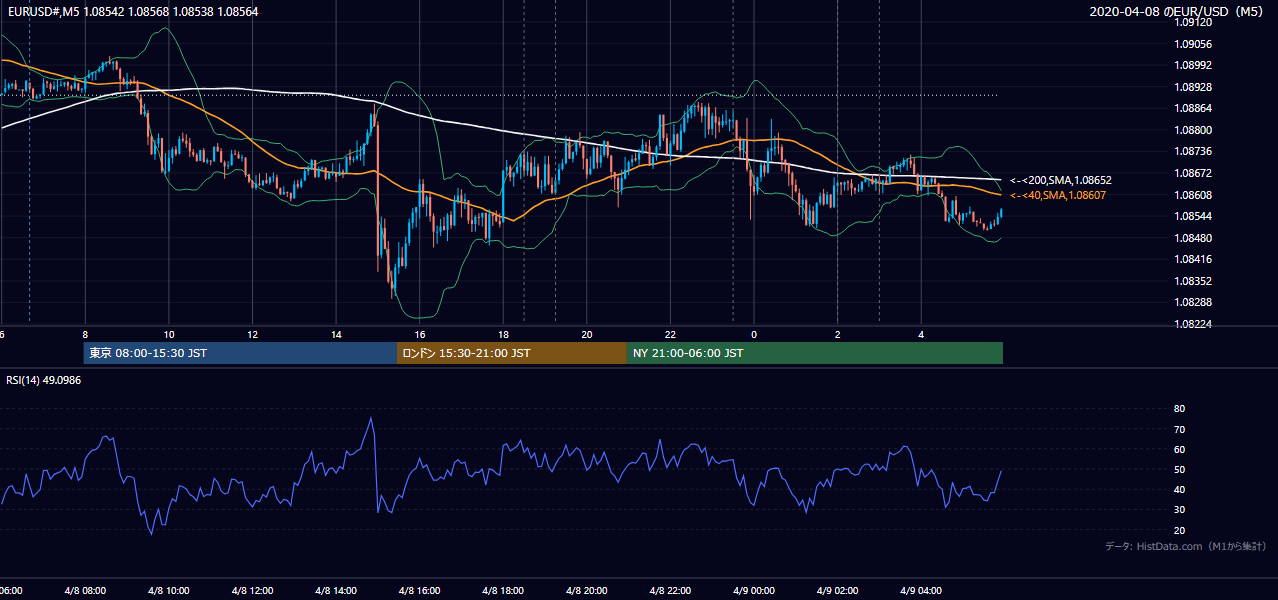Click the 1.08480 price axis label
The image size is (1278, 600).
pos(1193,238)
